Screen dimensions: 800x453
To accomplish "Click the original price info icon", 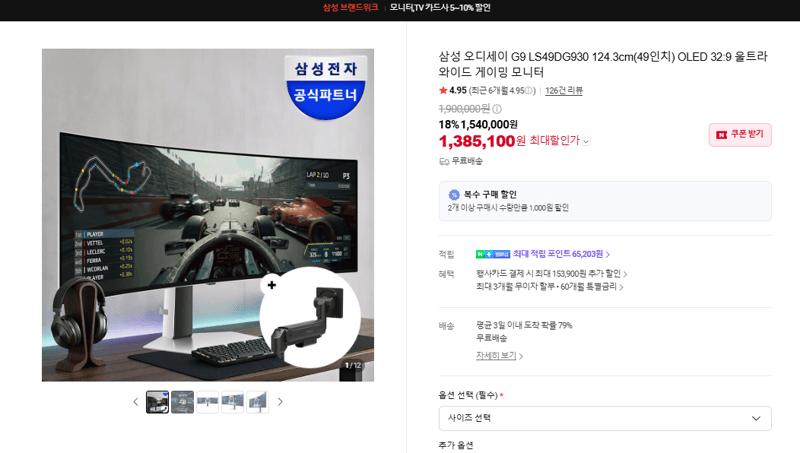I will (497, 109).
